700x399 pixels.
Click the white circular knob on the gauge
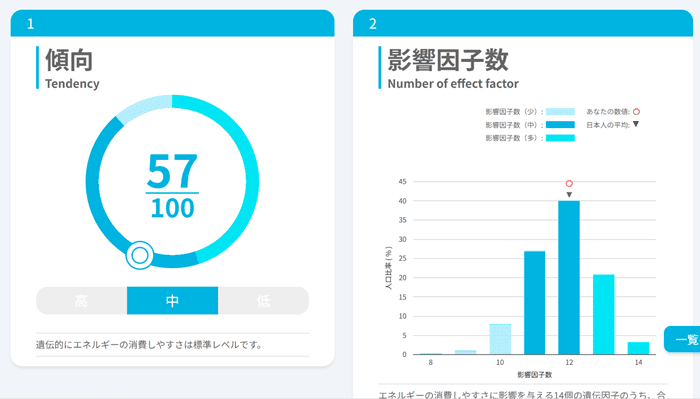pos(140,255)
